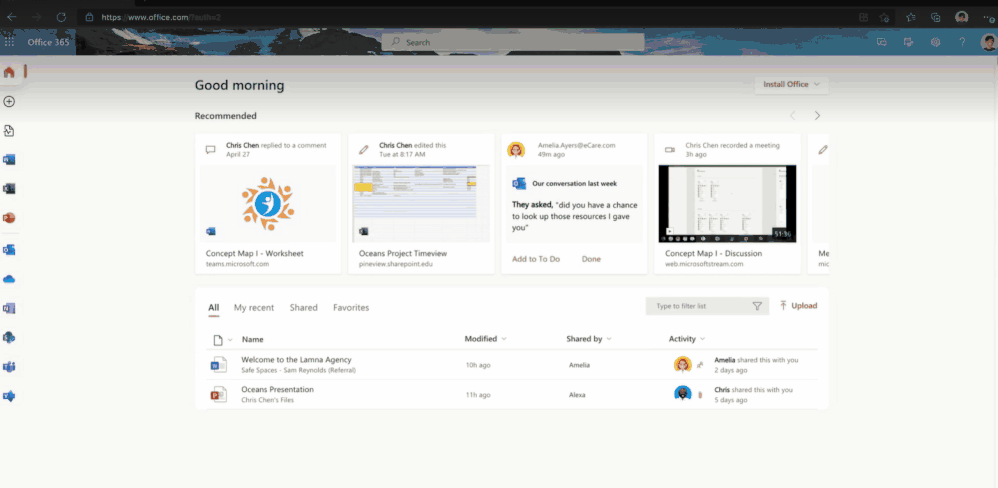Click Done on the email card
Viewport: 998px width, 488px height.
coord(591,259)
